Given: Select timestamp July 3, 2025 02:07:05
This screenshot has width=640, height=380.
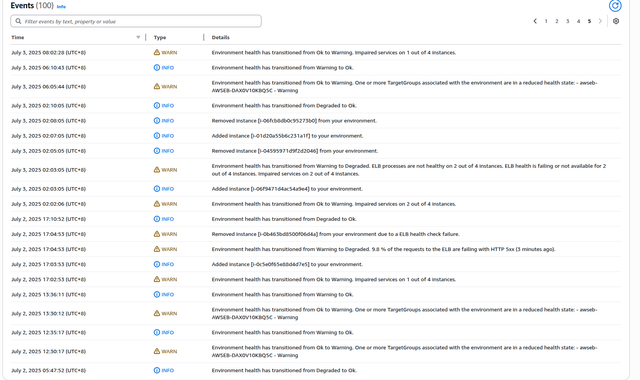Looking at the screenshot, I should (49, 136).
